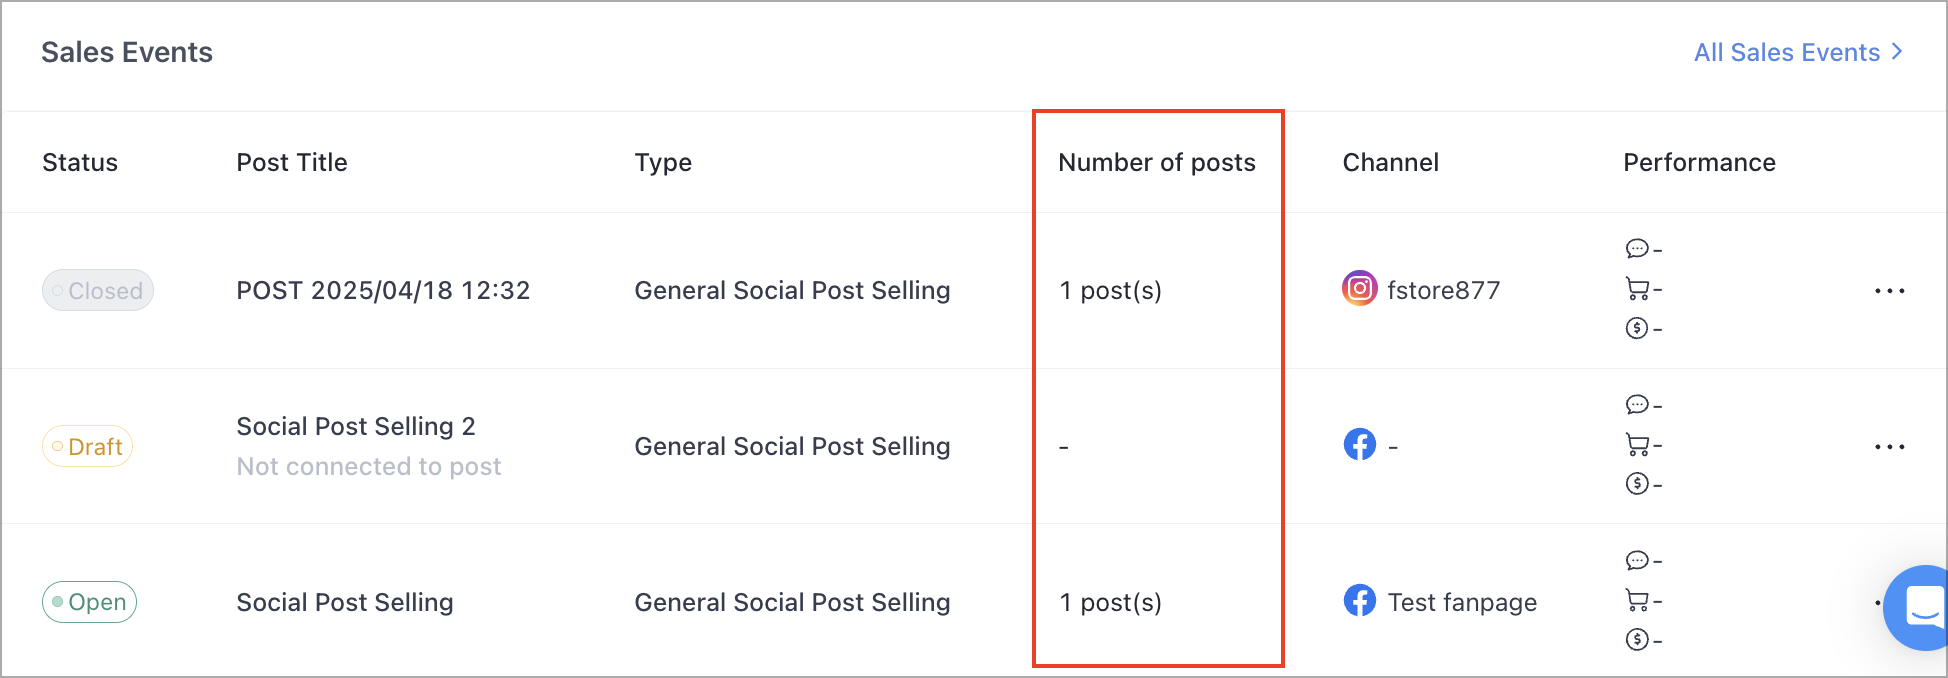Viewport: 1948px width, 678px height.
Task: Click the Instagram icon beside fstore877
Action: 1359,289
